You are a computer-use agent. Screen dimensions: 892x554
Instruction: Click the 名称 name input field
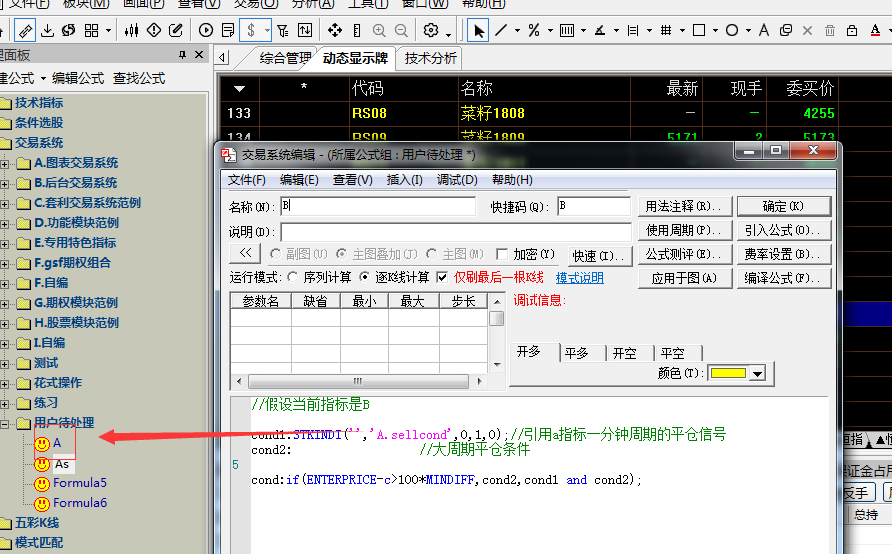point(378,206)
